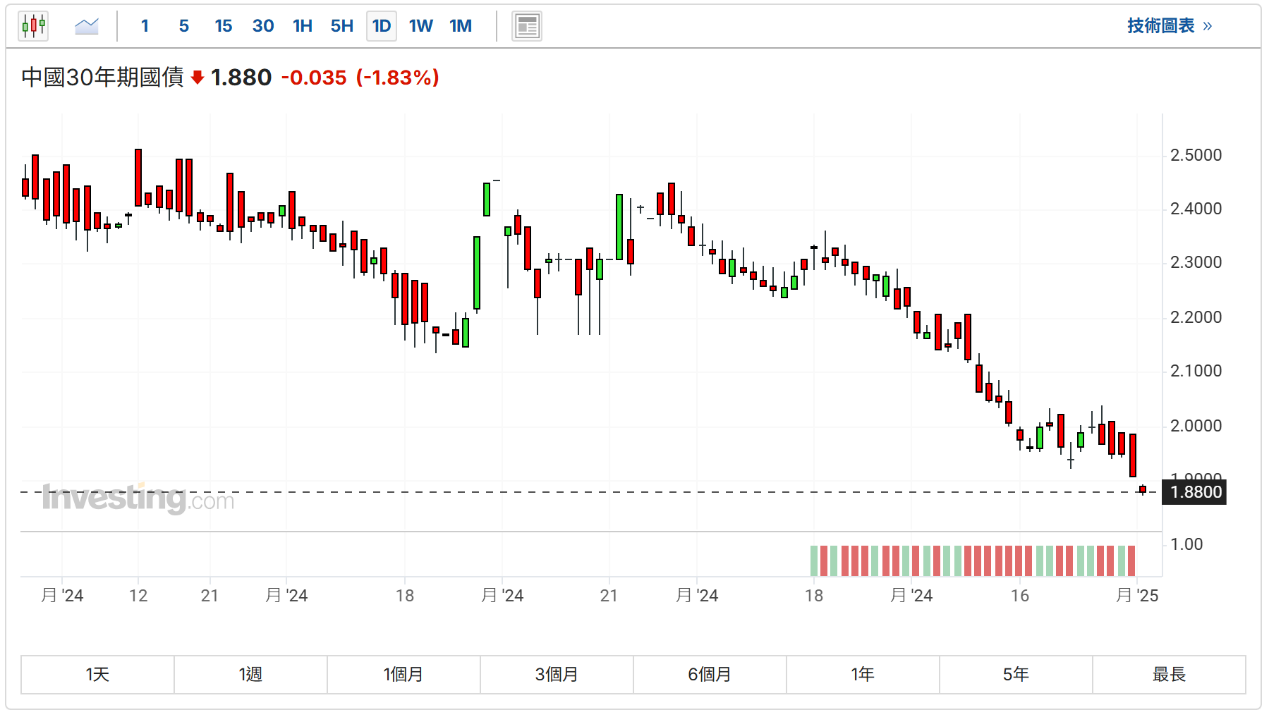Select the 1年 range button
The height and width of the screenshot is (717, 1269).
pyautogui.click(x=862, y=675)
